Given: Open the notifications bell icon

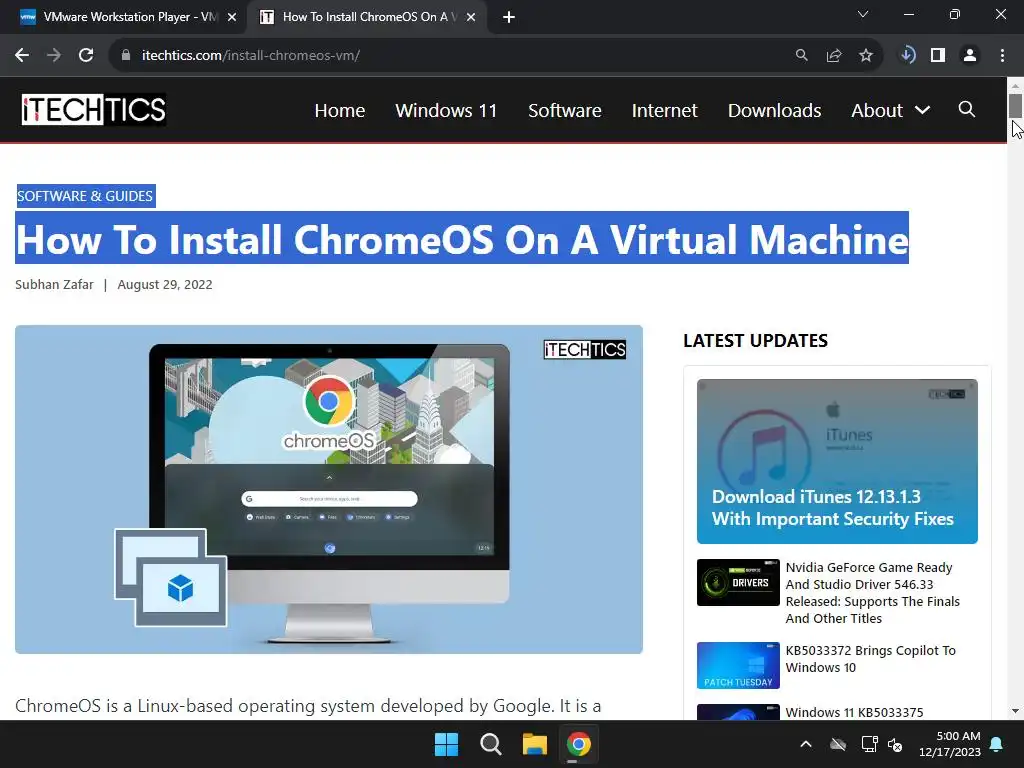Looking at the screenshot, I should point(997,744).
